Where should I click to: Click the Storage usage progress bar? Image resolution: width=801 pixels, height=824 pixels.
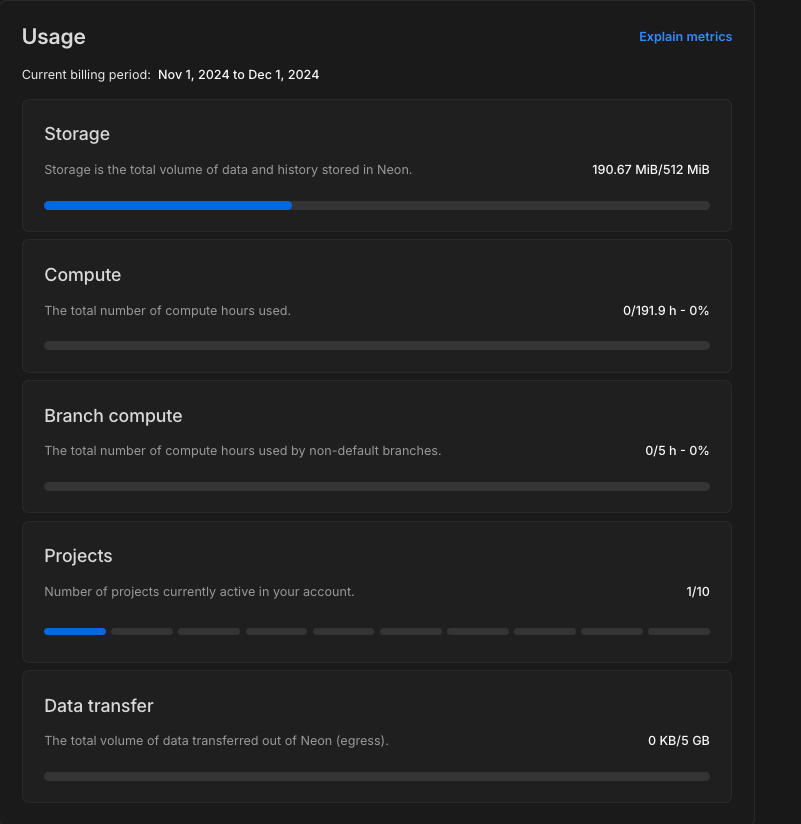coord(377,205)
